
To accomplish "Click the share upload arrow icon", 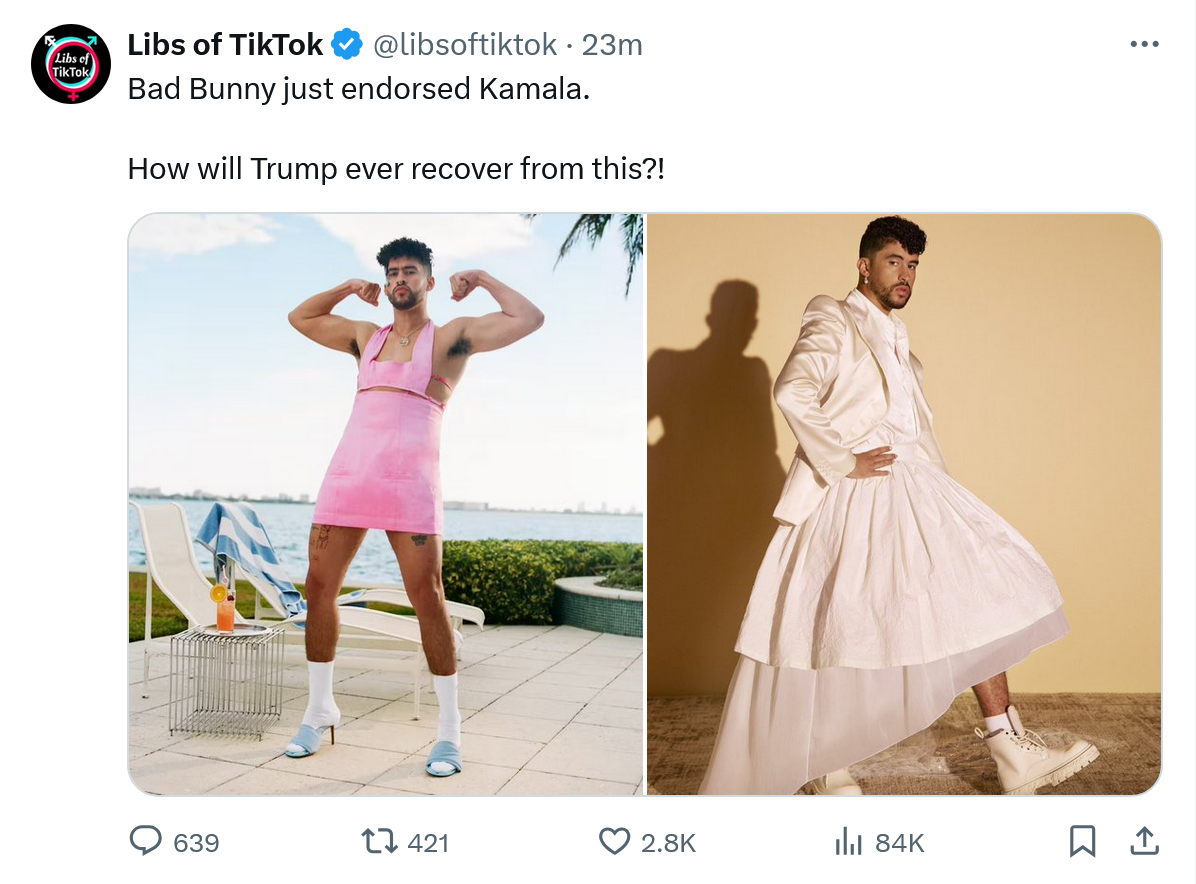I will pos(1144,841).
